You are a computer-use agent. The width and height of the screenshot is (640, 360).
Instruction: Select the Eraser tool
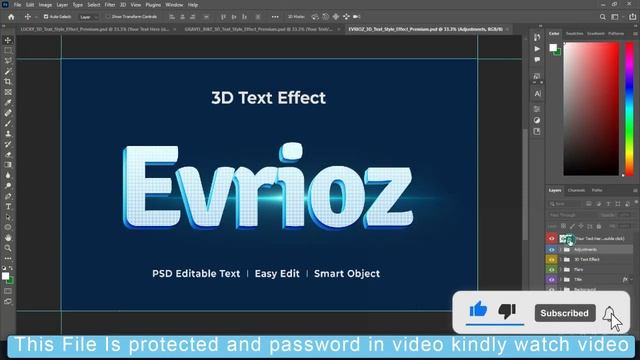pos(8,155)
